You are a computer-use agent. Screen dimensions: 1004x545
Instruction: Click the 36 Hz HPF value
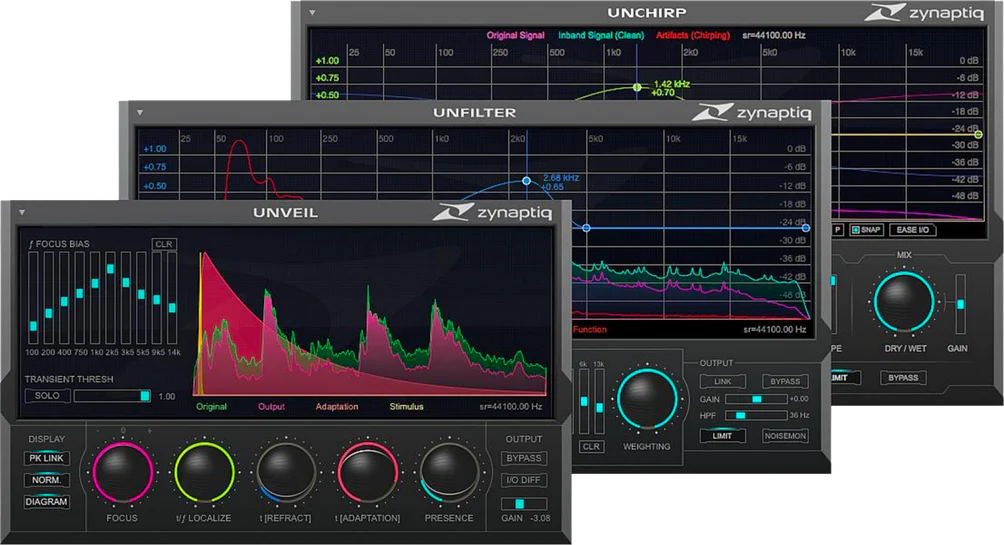(799, 416)
